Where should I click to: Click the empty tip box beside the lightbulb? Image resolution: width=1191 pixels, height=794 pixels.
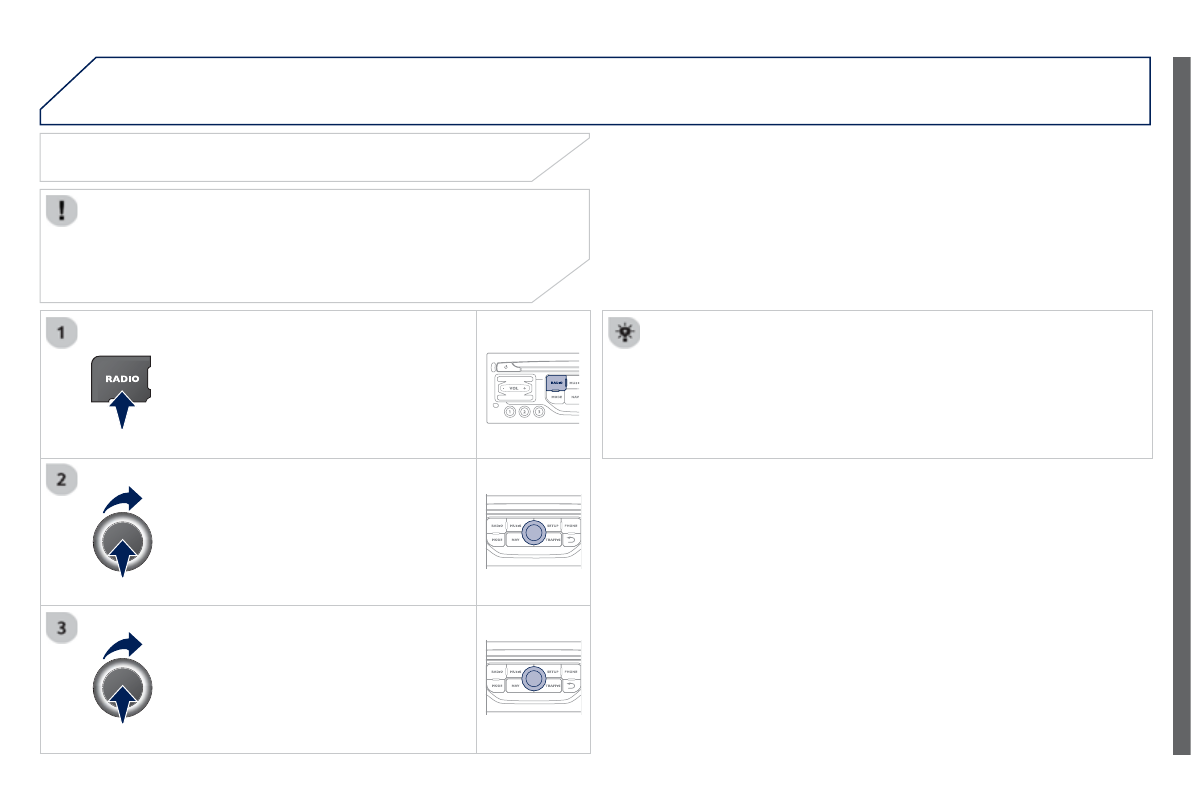click(x=877, y=384)
